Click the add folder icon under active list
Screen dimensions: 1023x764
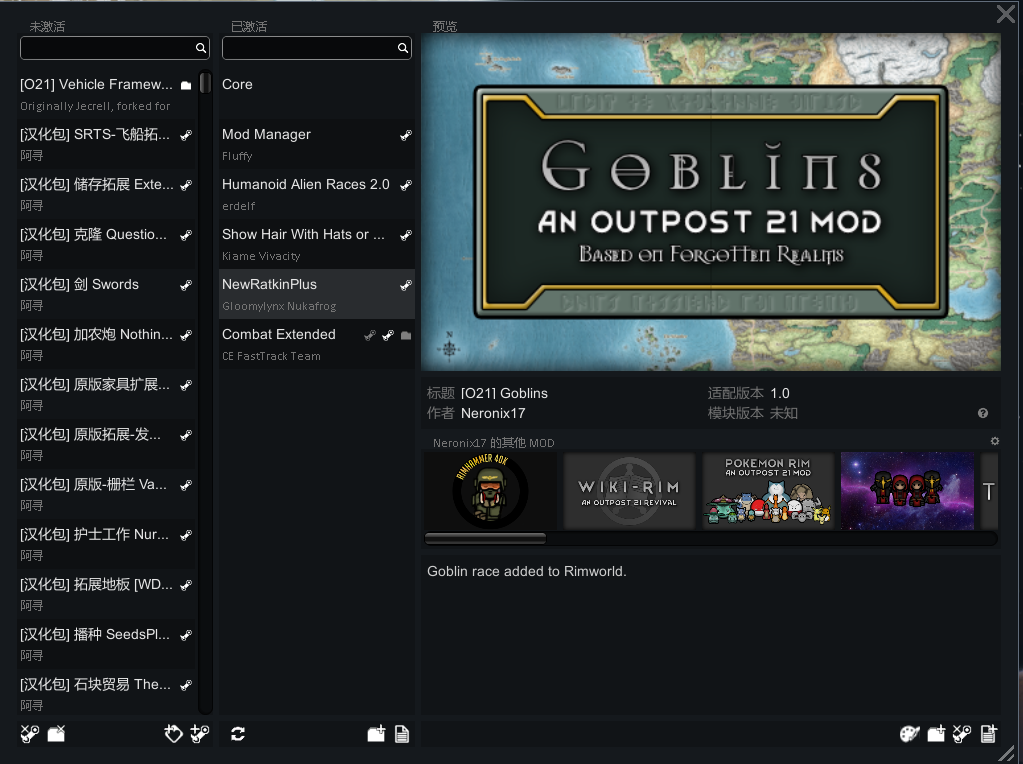pyautogui.click(x=376, y=734)
